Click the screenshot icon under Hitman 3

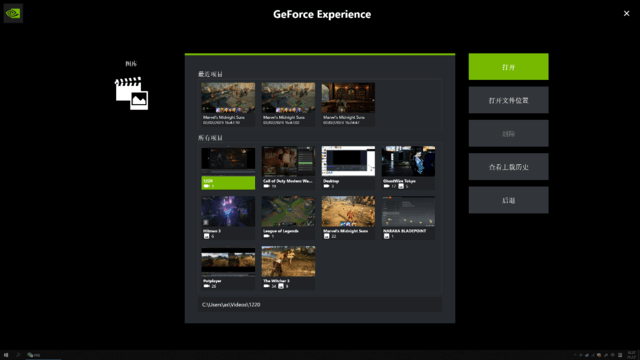207,236
